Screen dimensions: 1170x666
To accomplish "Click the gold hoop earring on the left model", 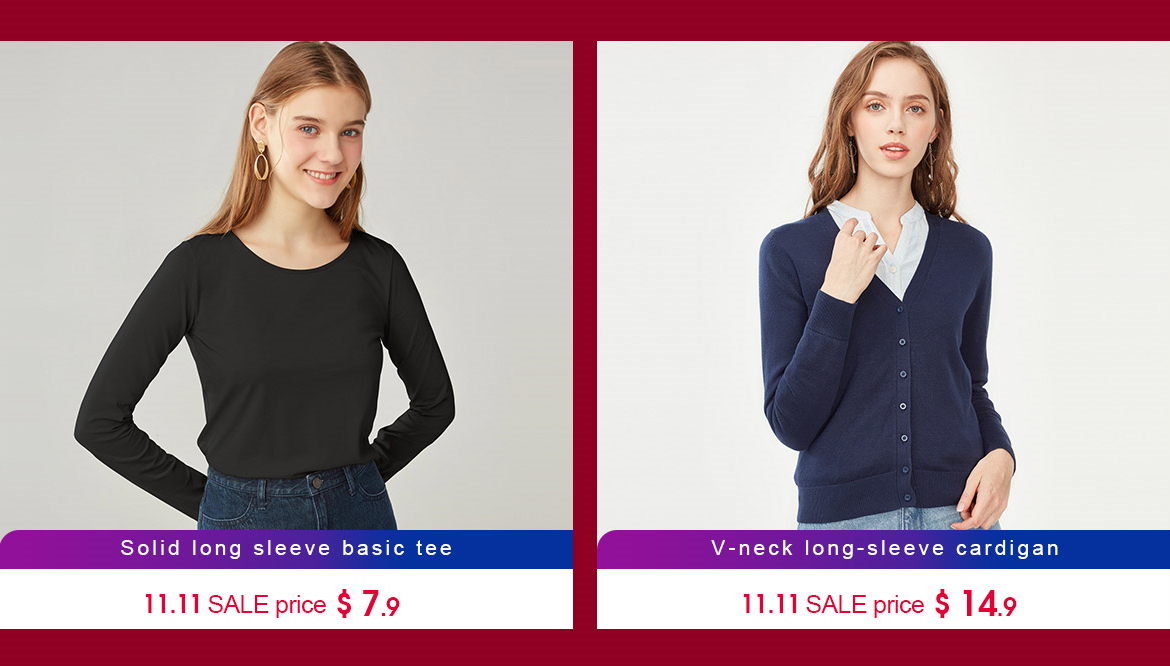I will tap(261, 161).
